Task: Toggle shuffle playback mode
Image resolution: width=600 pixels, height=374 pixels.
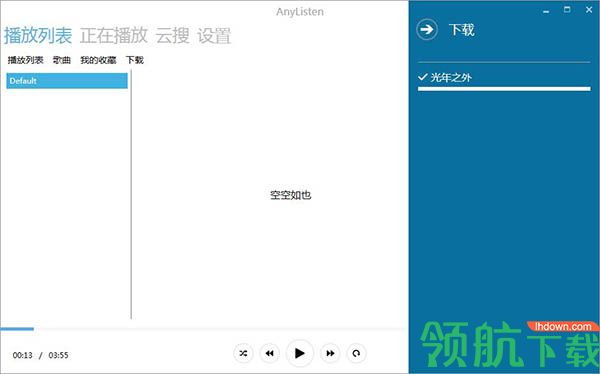Action: click(x=243, y=353)
